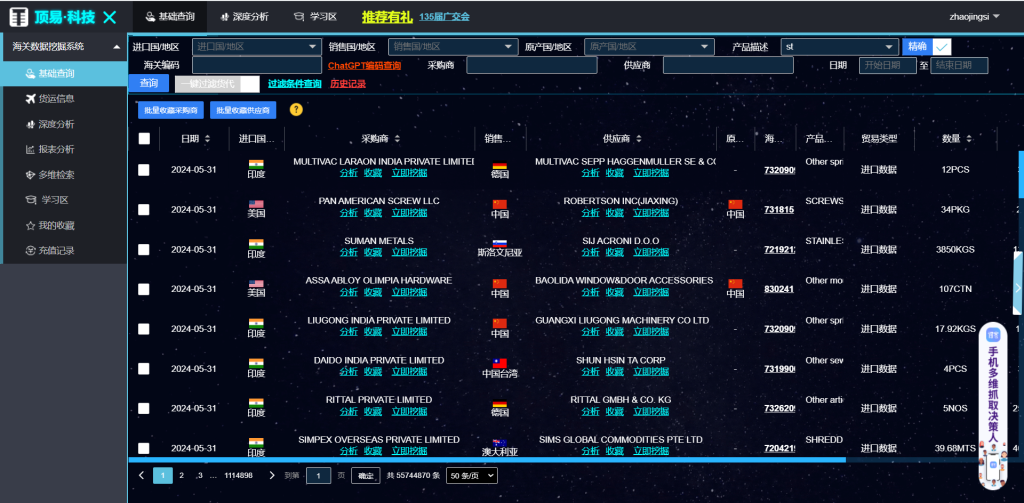Check the MULTIVAC LARAON INDIA row checkbox

point(144,169)
